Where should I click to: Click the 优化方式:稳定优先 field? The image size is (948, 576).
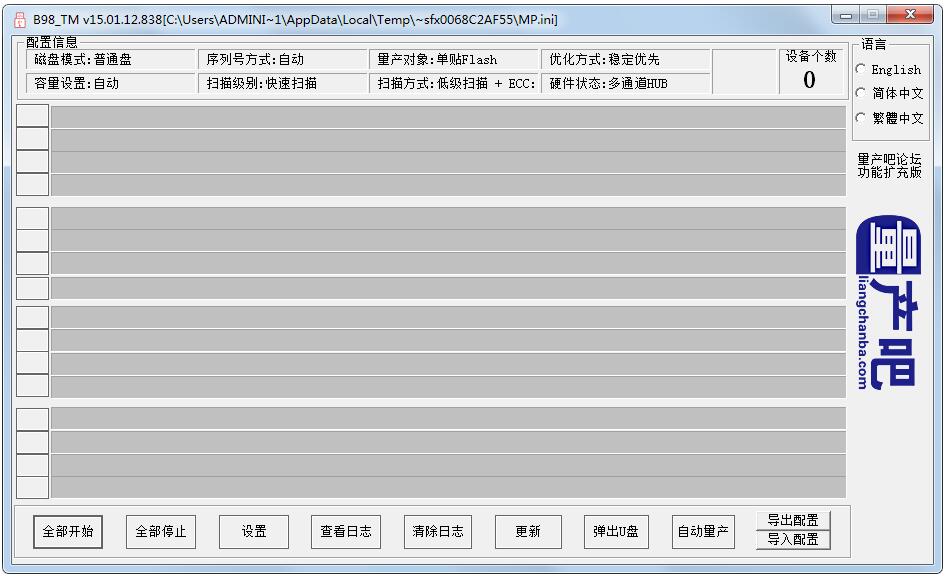(625, 59)
